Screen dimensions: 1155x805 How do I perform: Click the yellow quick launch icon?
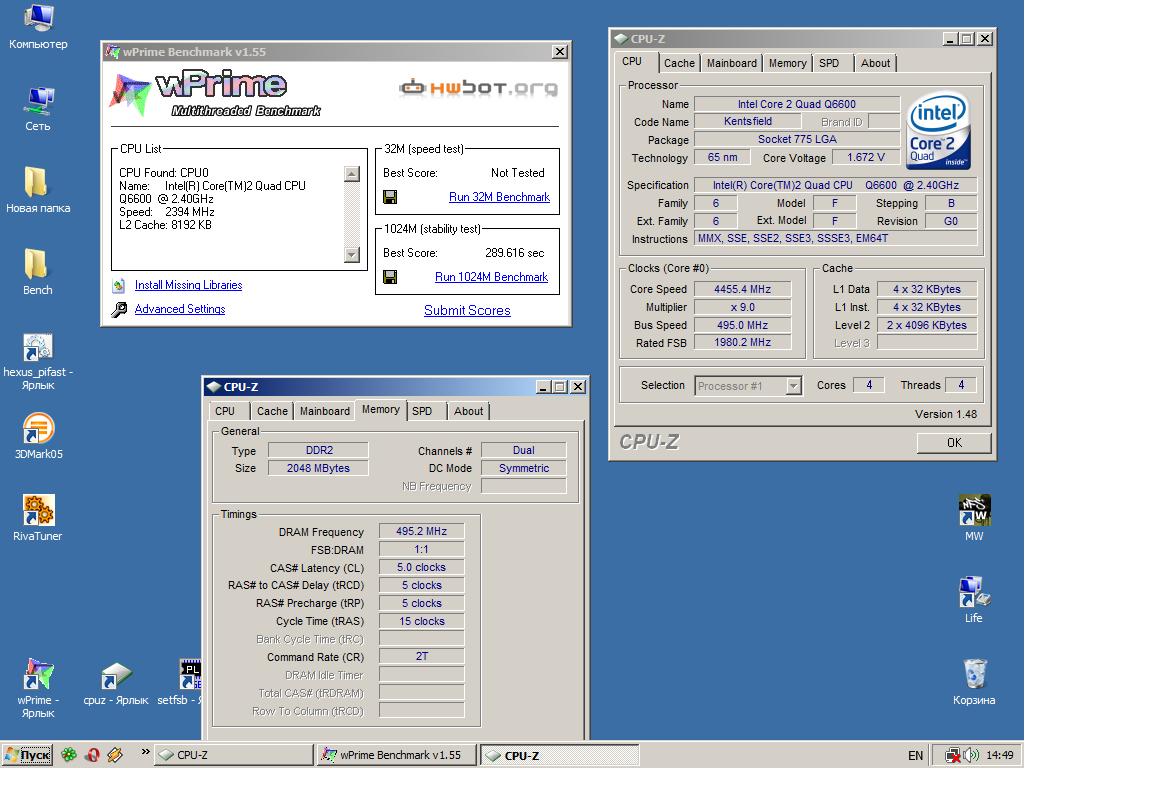click(115, 755)
